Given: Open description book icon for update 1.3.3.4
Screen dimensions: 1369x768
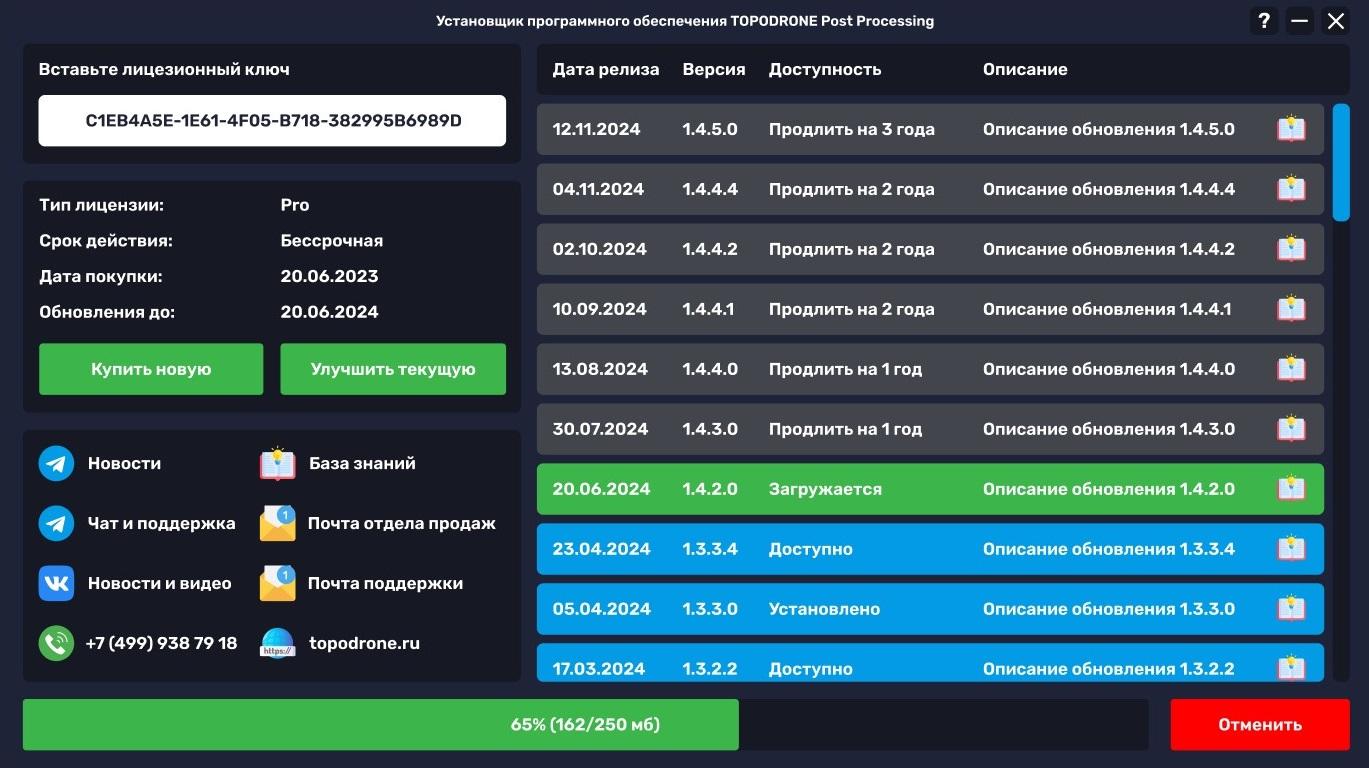Looking at the screenshot, I should (1291, 549).
